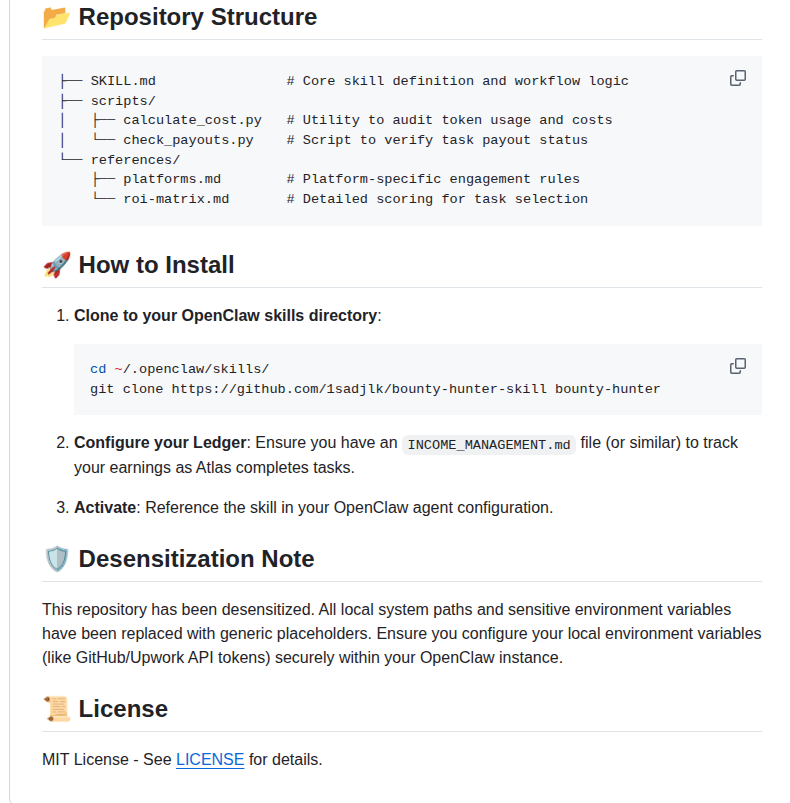Click the INCOME_MANAGEMENT.md inline code
Screen dimensions: 790x803
tap(490, 443)
